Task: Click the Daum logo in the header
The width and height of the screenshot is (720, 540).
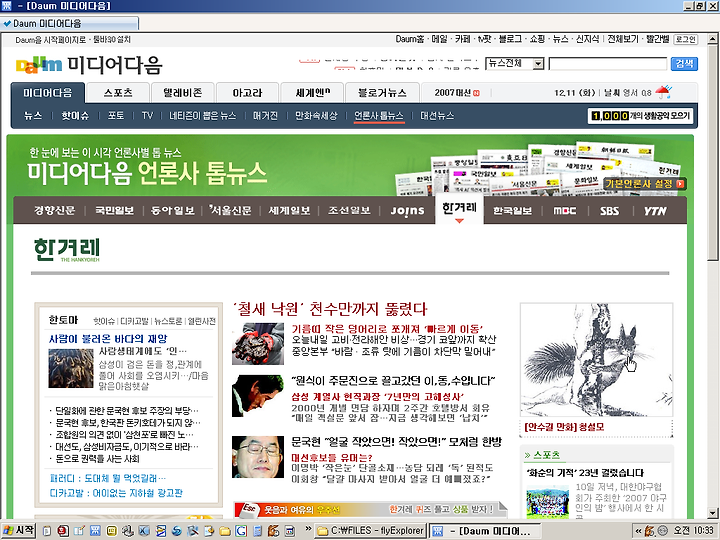Action: (39, 65)
